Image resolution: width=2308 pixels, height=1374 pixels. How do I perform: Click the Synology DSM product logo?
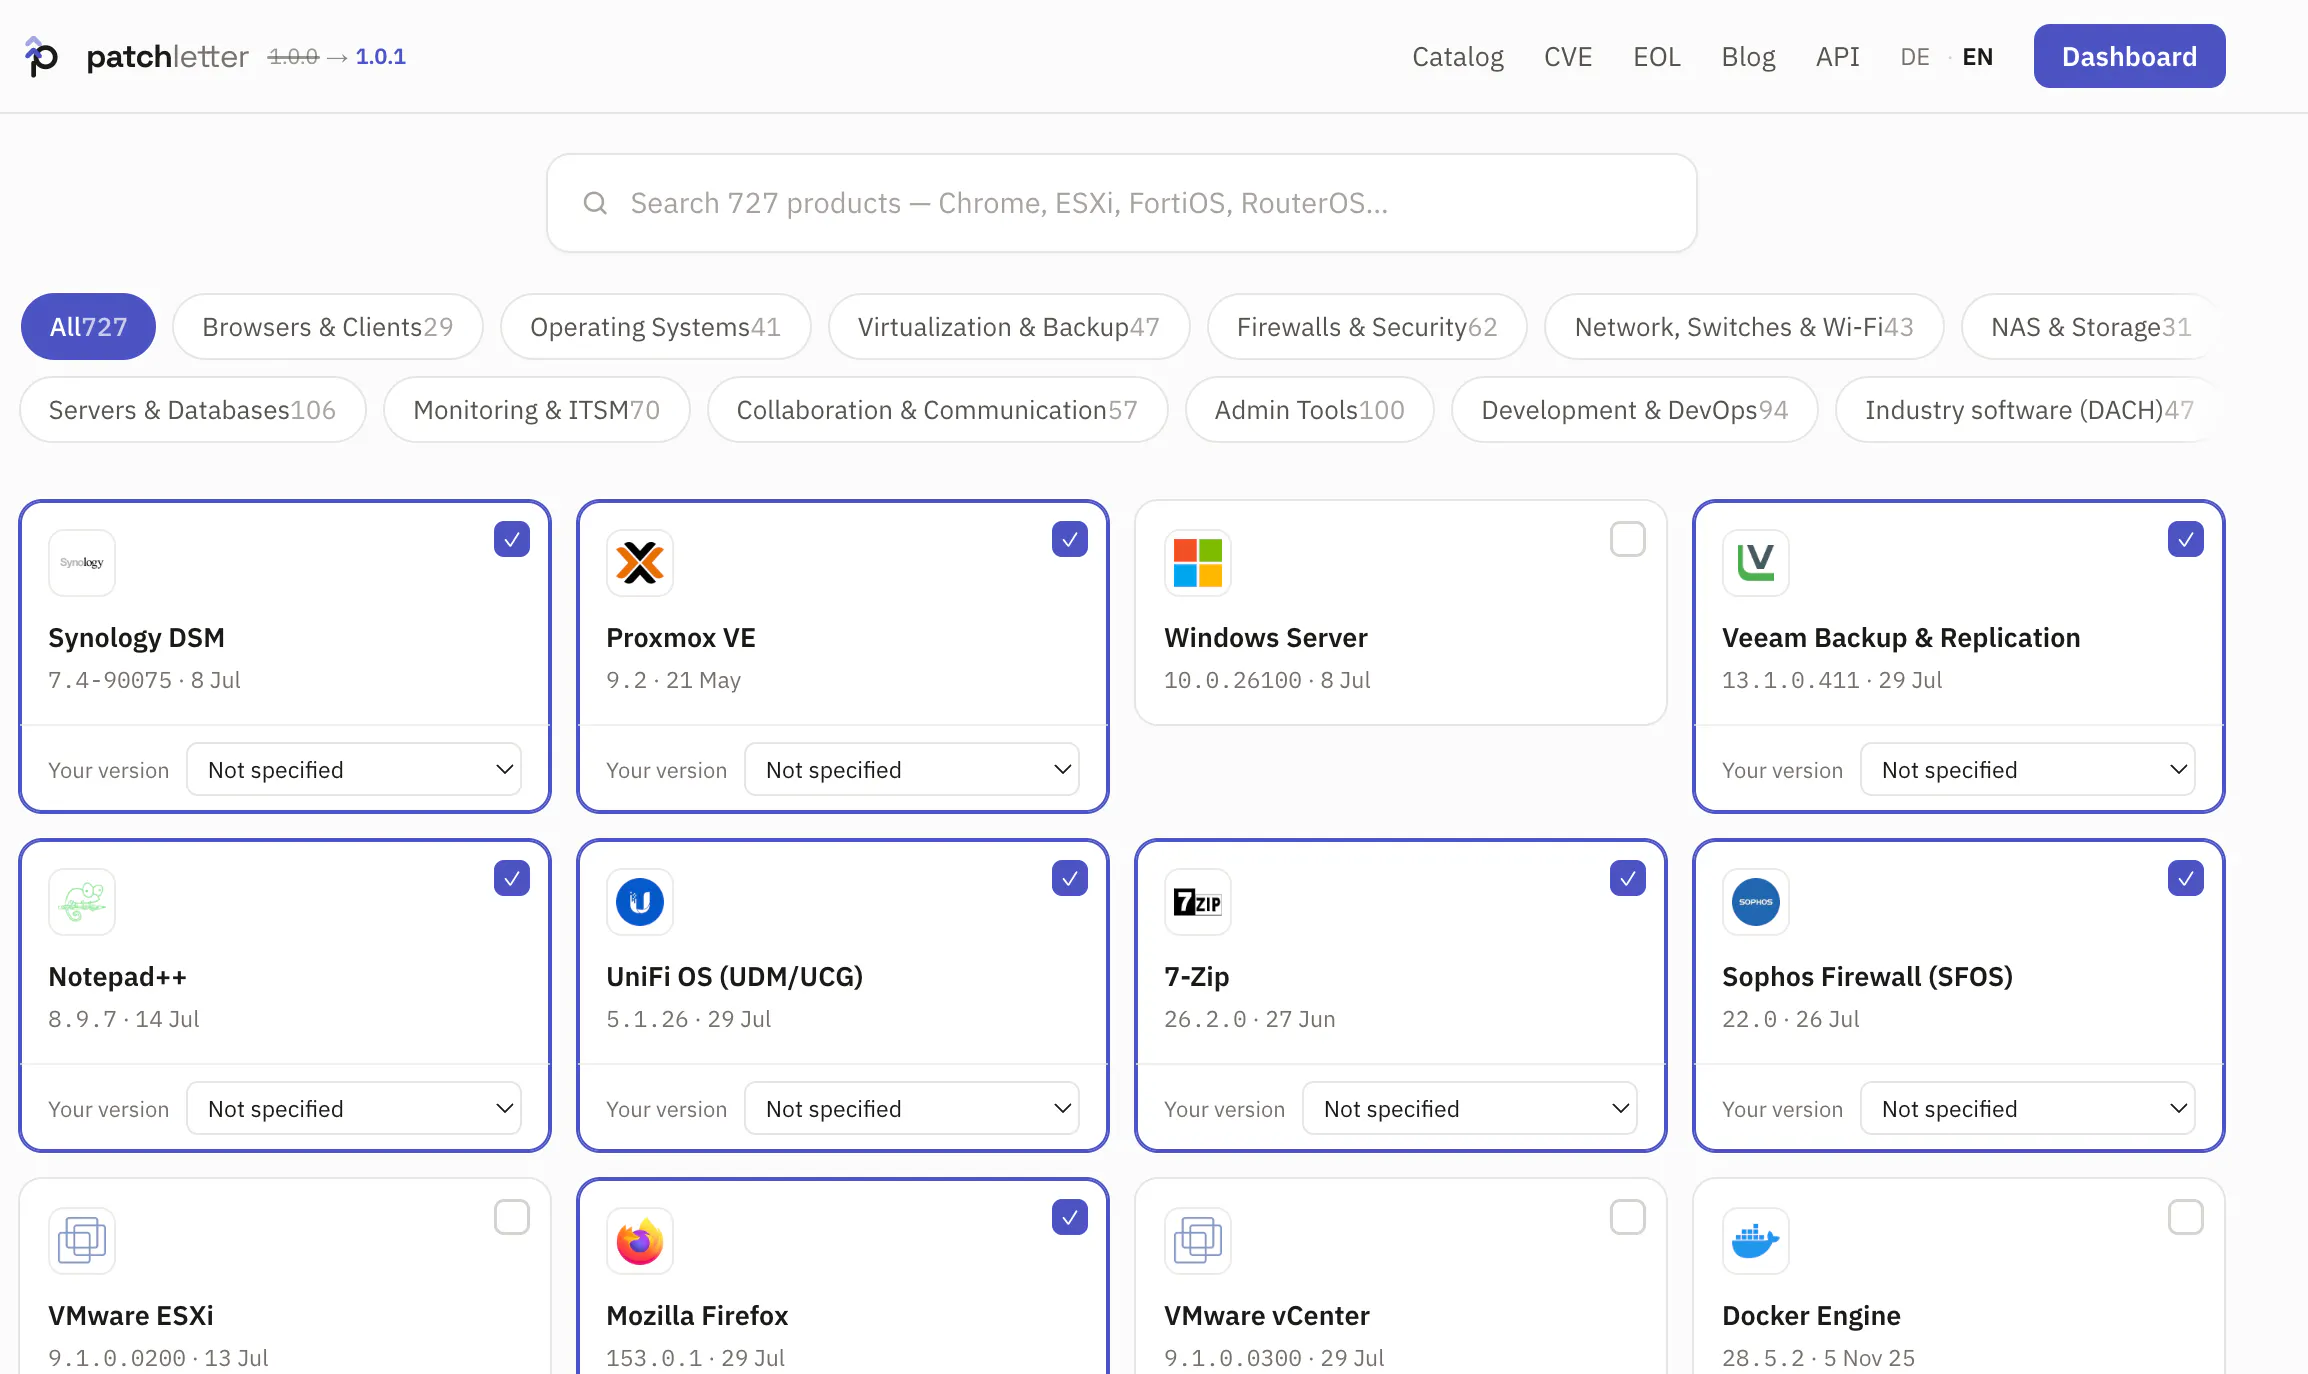tap(82, 563)
